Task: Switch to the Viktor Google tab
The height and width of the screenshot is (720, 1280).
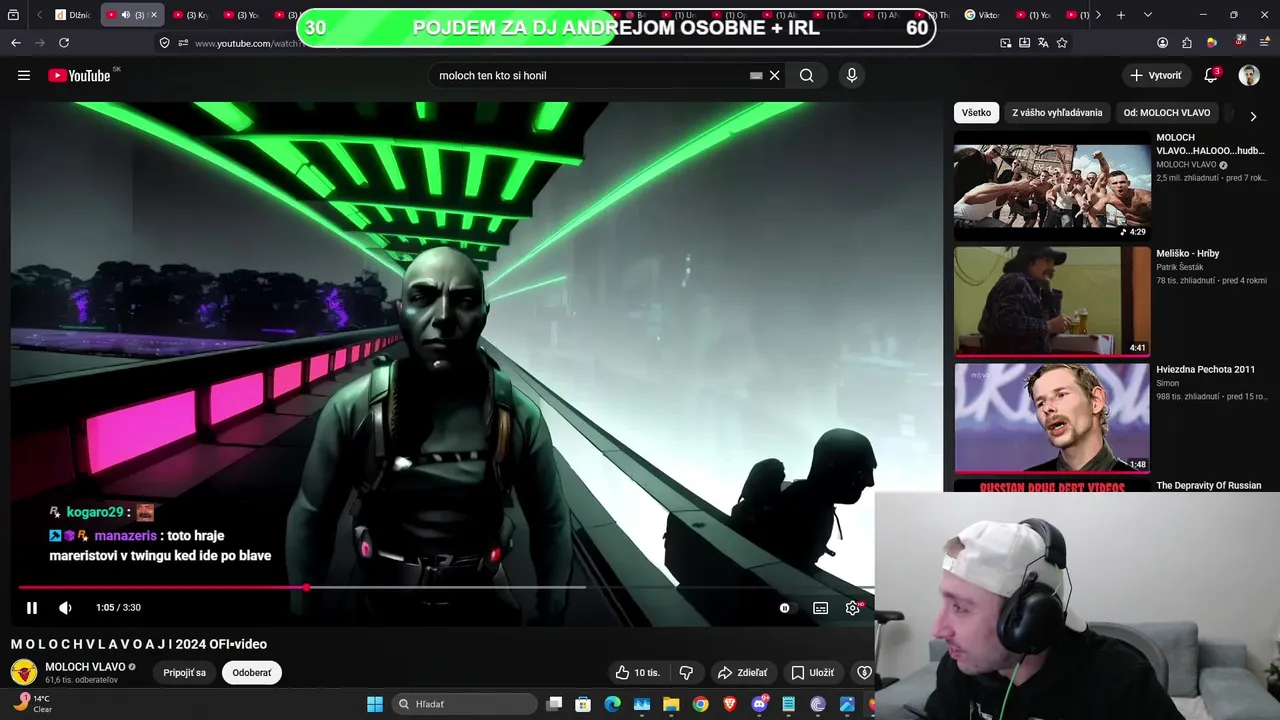Action: click(982, 15)
